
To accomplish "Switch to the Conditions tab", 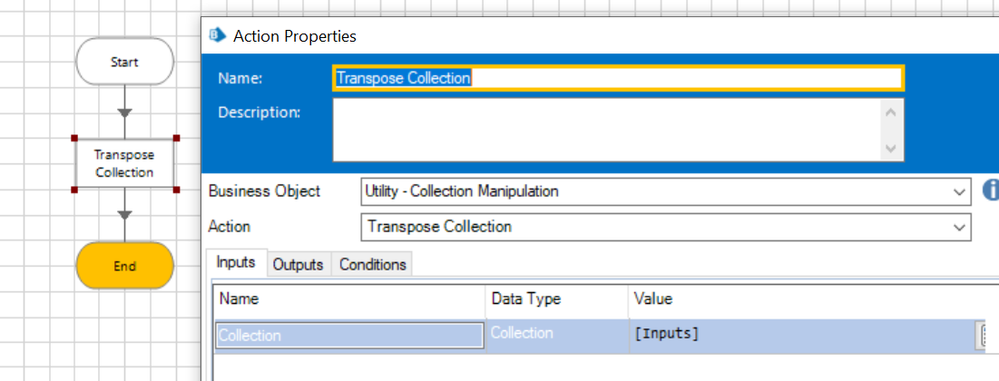I will click(x=372, y=264).
